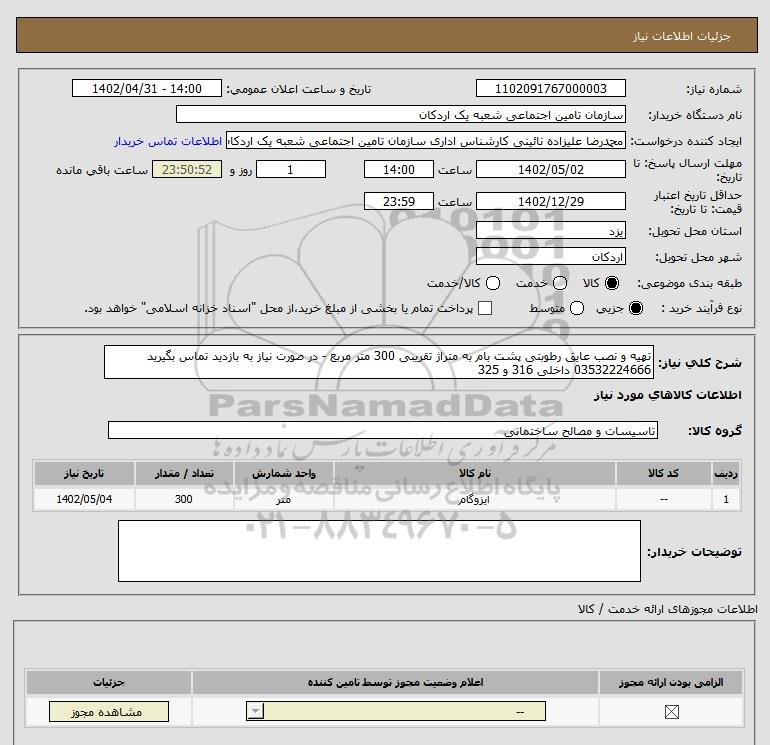Click the واحد شمارش column header
The width and height of the screenshot is (770, 745).
[284, 473]
